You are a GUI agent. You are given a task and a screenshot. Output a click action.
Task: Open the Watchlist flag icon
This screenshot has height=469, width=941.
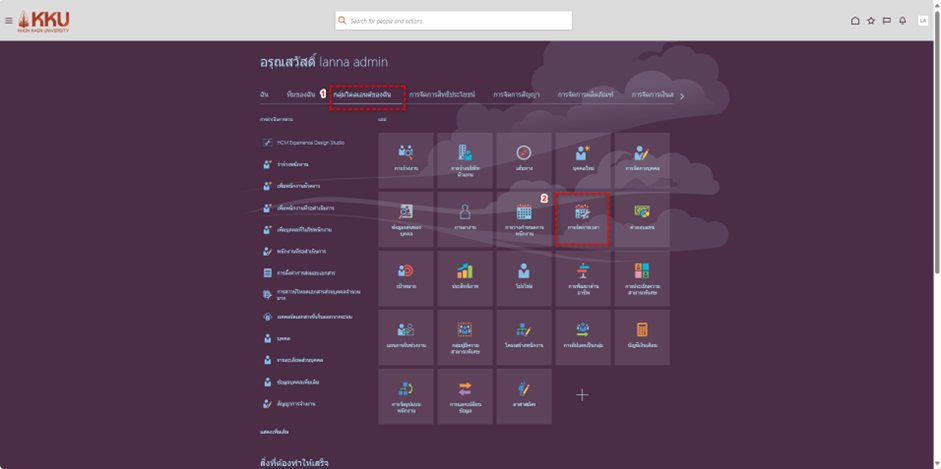pyautogui.click(x=887, y=20)
